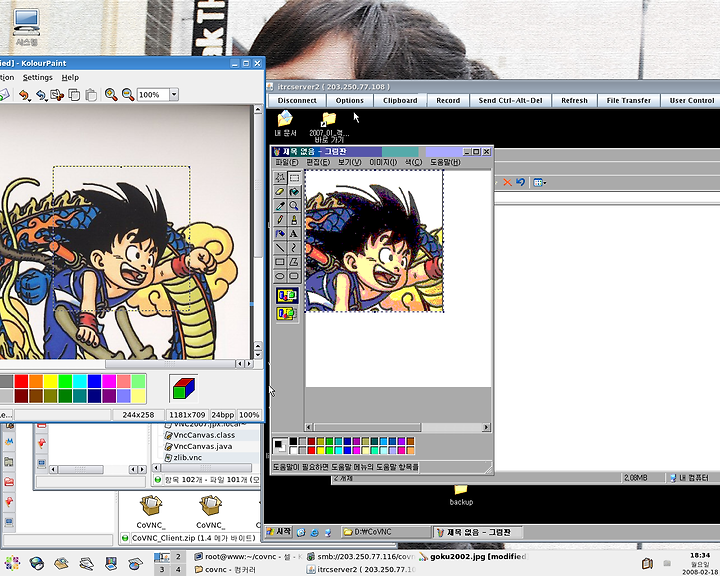Click the Redo icon in KolourPaint toolbar
This screenshot has height=576, width=720.
point(40,95)
